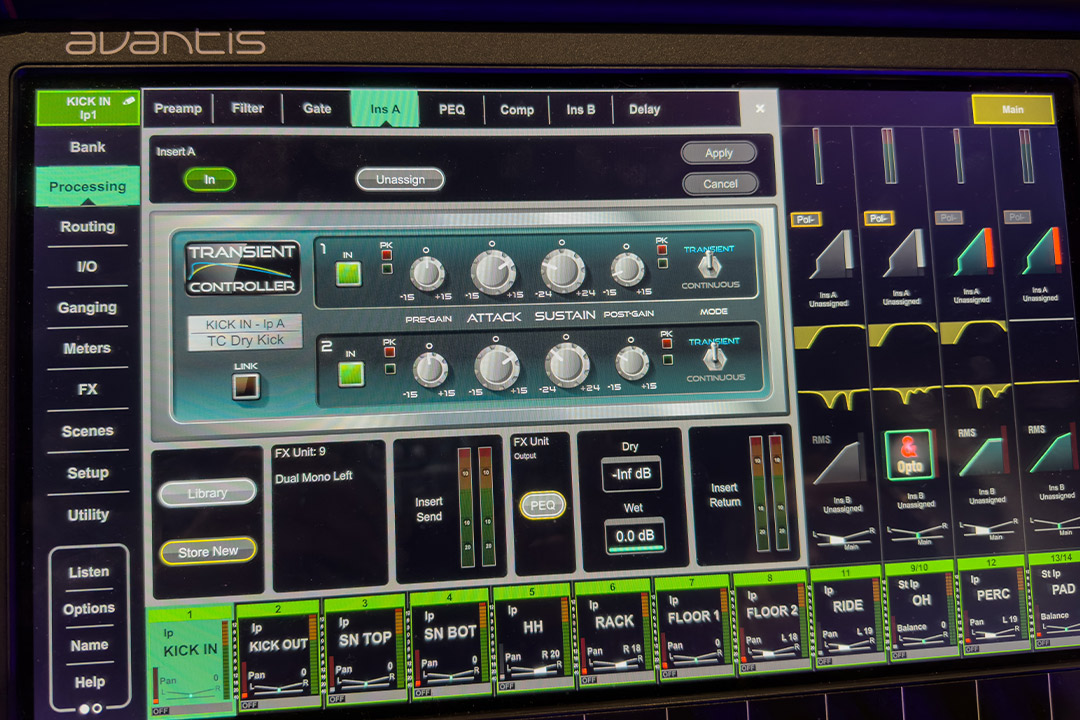Open the Utility screen
1080x720 pixels.
(x=87, y=515)
